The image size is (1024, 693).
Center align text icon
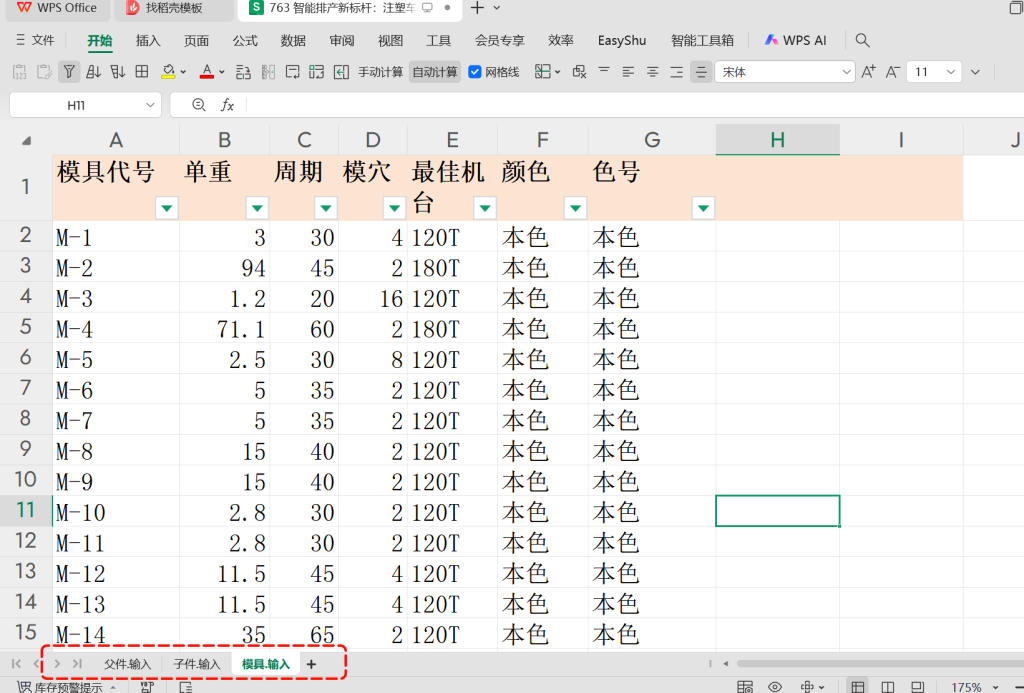[x=652, y=72]
